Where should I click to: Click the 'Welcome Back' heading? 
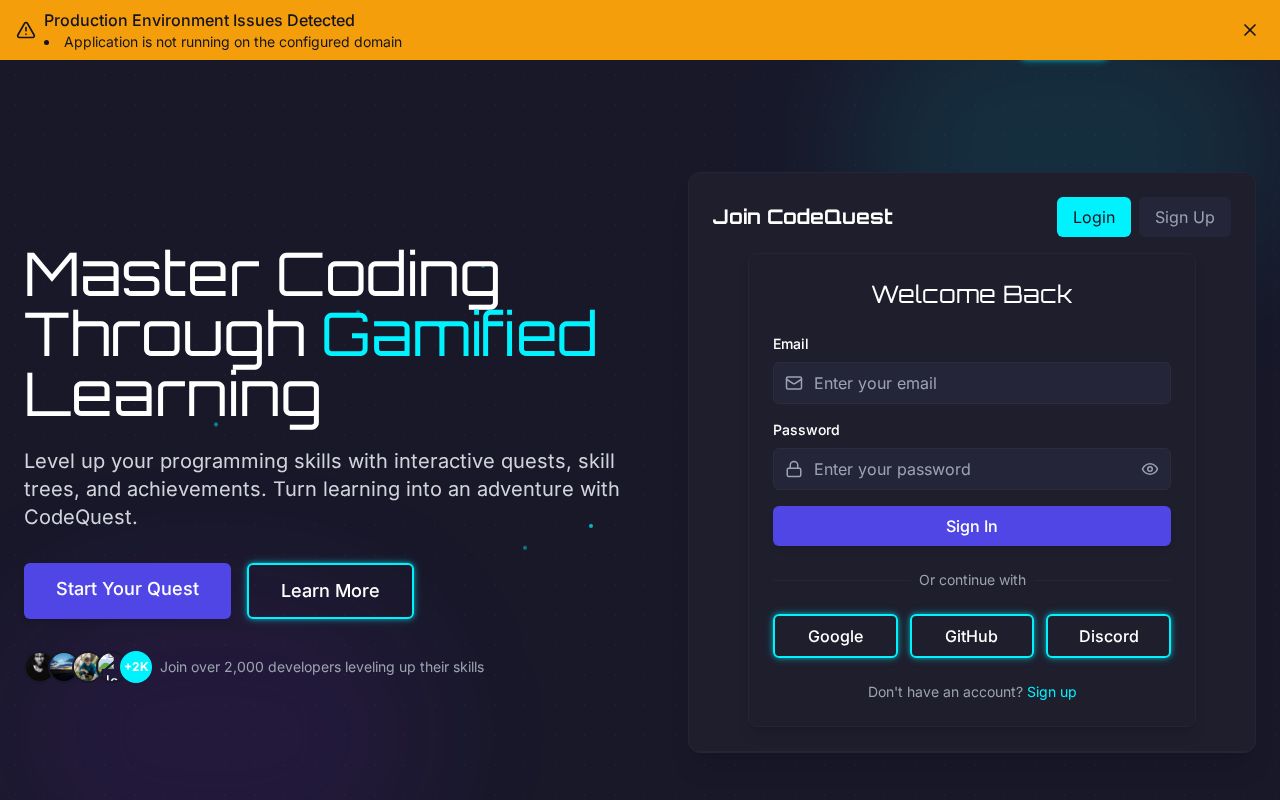[x=972, y=294]
